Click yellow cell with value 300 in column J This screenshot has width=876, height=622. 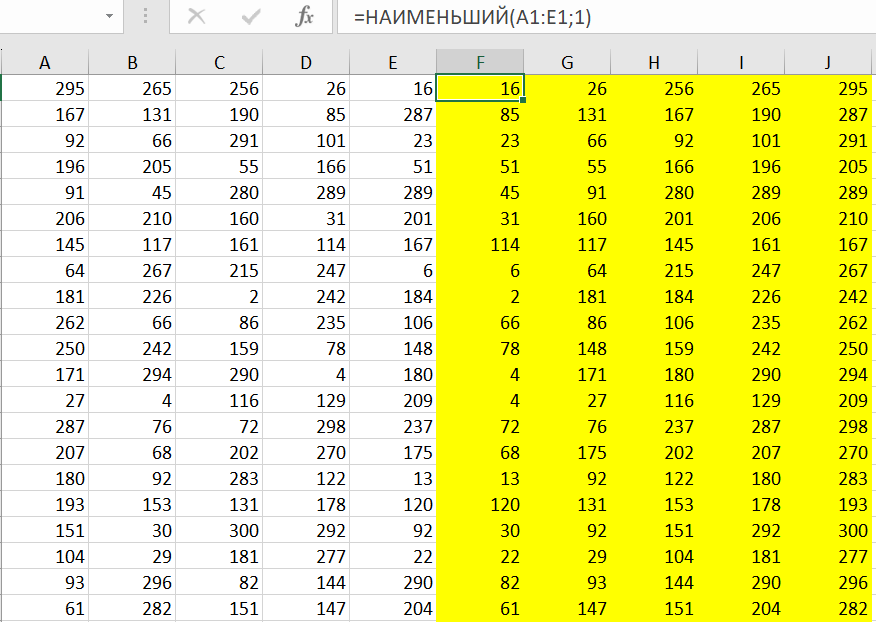pos(828,531)
